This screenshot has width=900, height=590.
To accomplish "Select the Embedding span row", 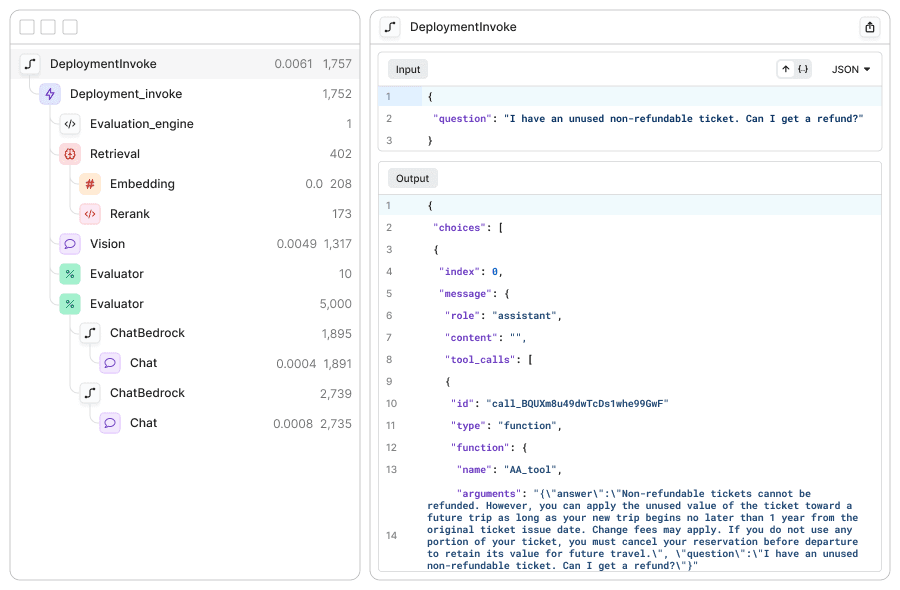I will click(x=185, y=184).
